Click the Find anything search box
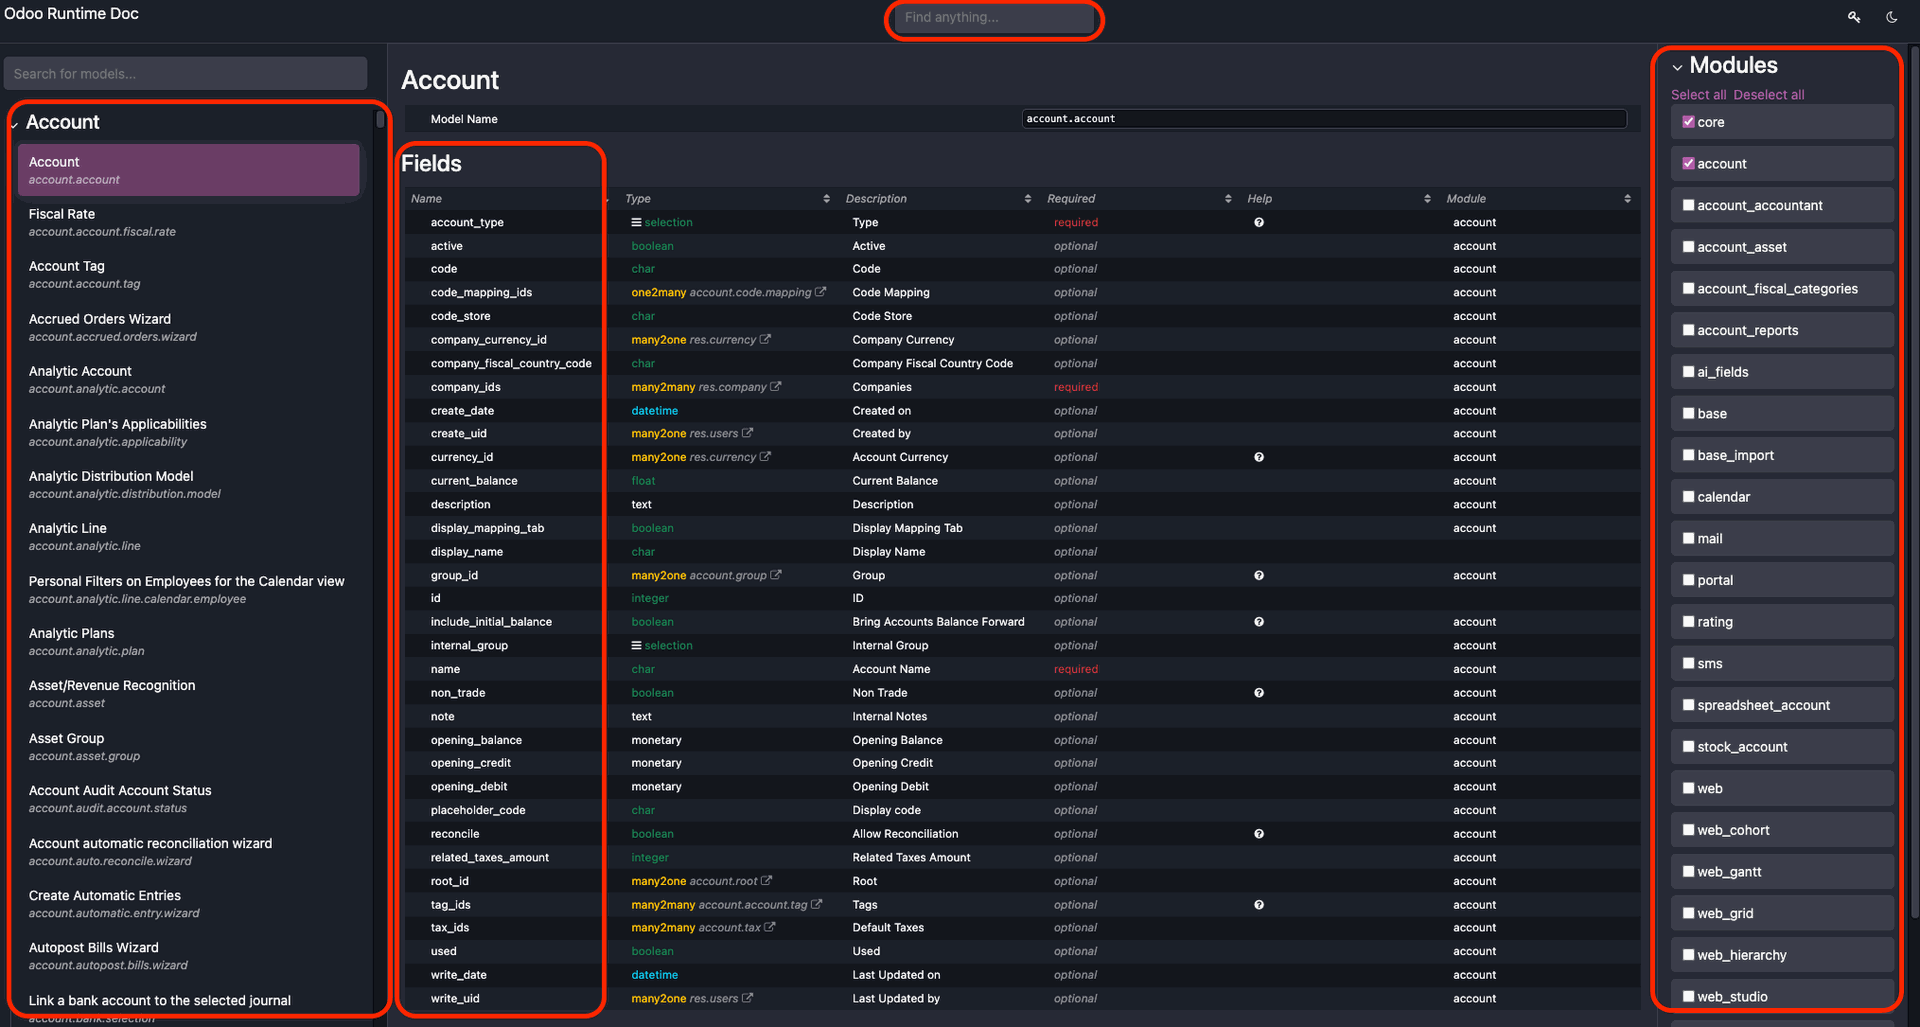1920x1027 pixels. tap(994, 17)
